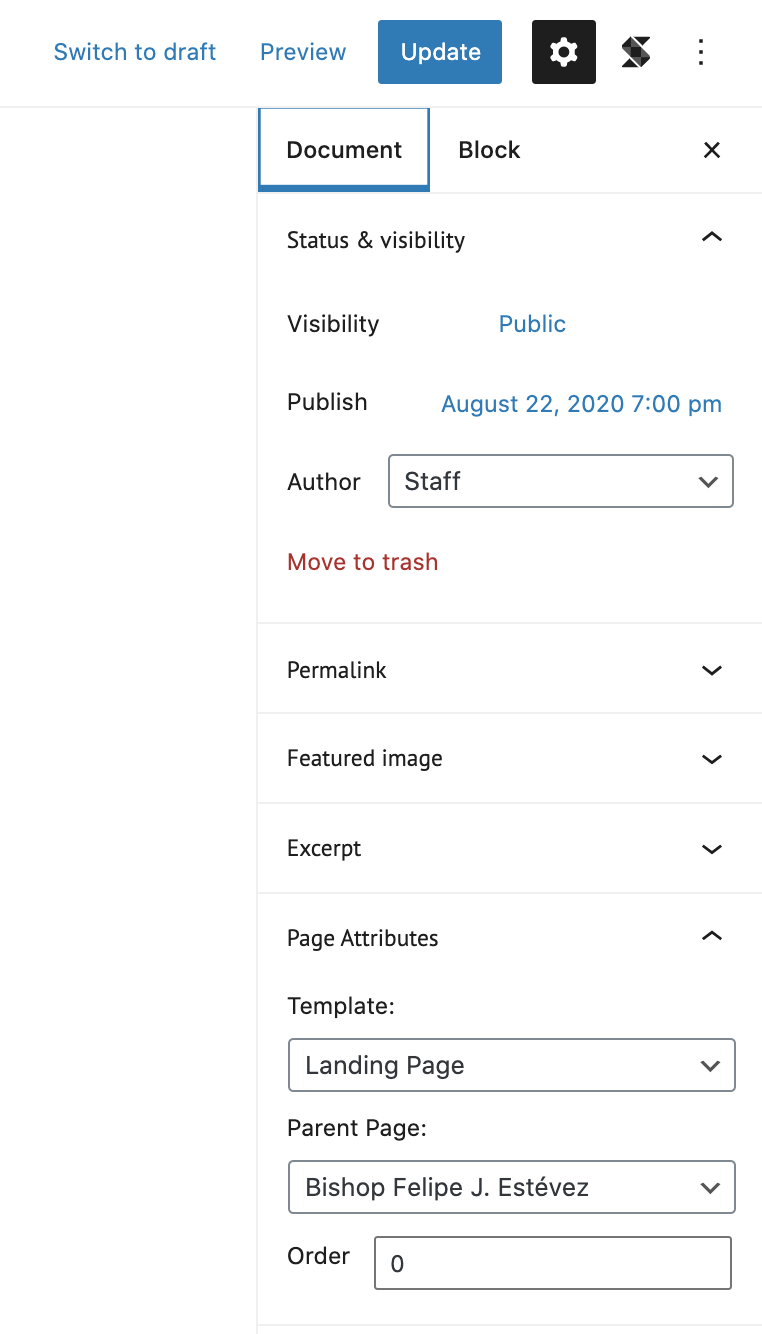The height and width of the screenshot is (1334, 762).
Task: Open the Template dropdown showing Landing Page
Action: pyautogui.click(x=511, y=1065)
